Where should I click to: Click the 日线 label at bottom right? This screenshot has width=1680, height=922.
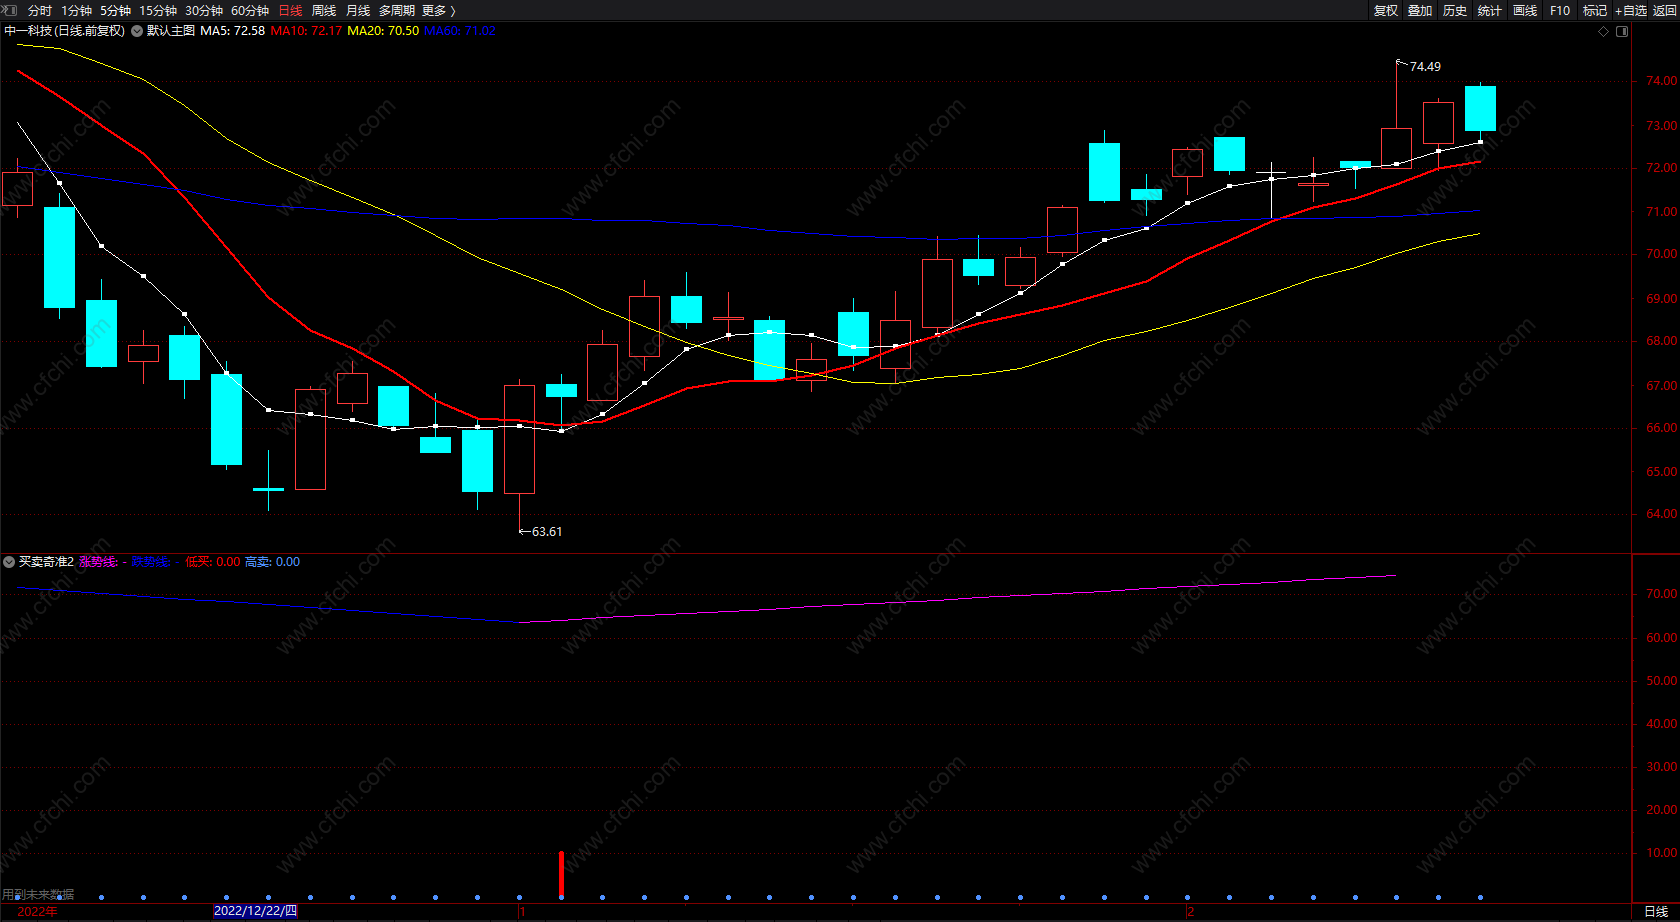click(1656, 912)
